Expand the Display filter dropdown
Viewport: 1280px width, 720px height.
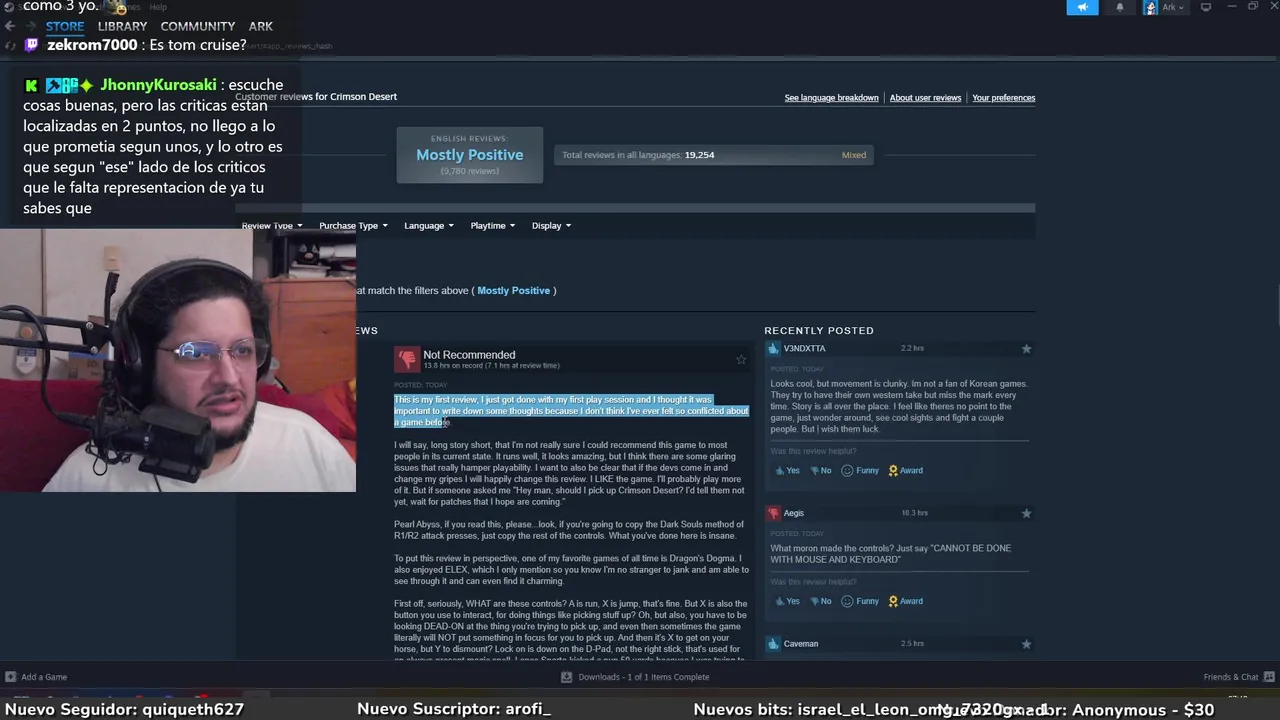(x=551, y=226)
